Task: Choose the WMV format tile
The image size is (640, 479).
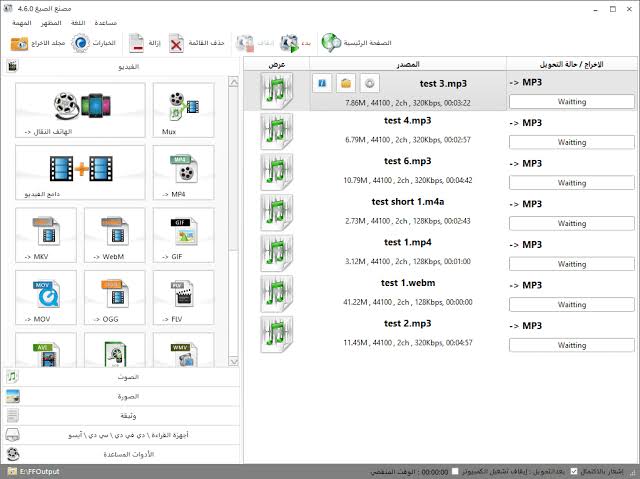Action: coord(183,350)
